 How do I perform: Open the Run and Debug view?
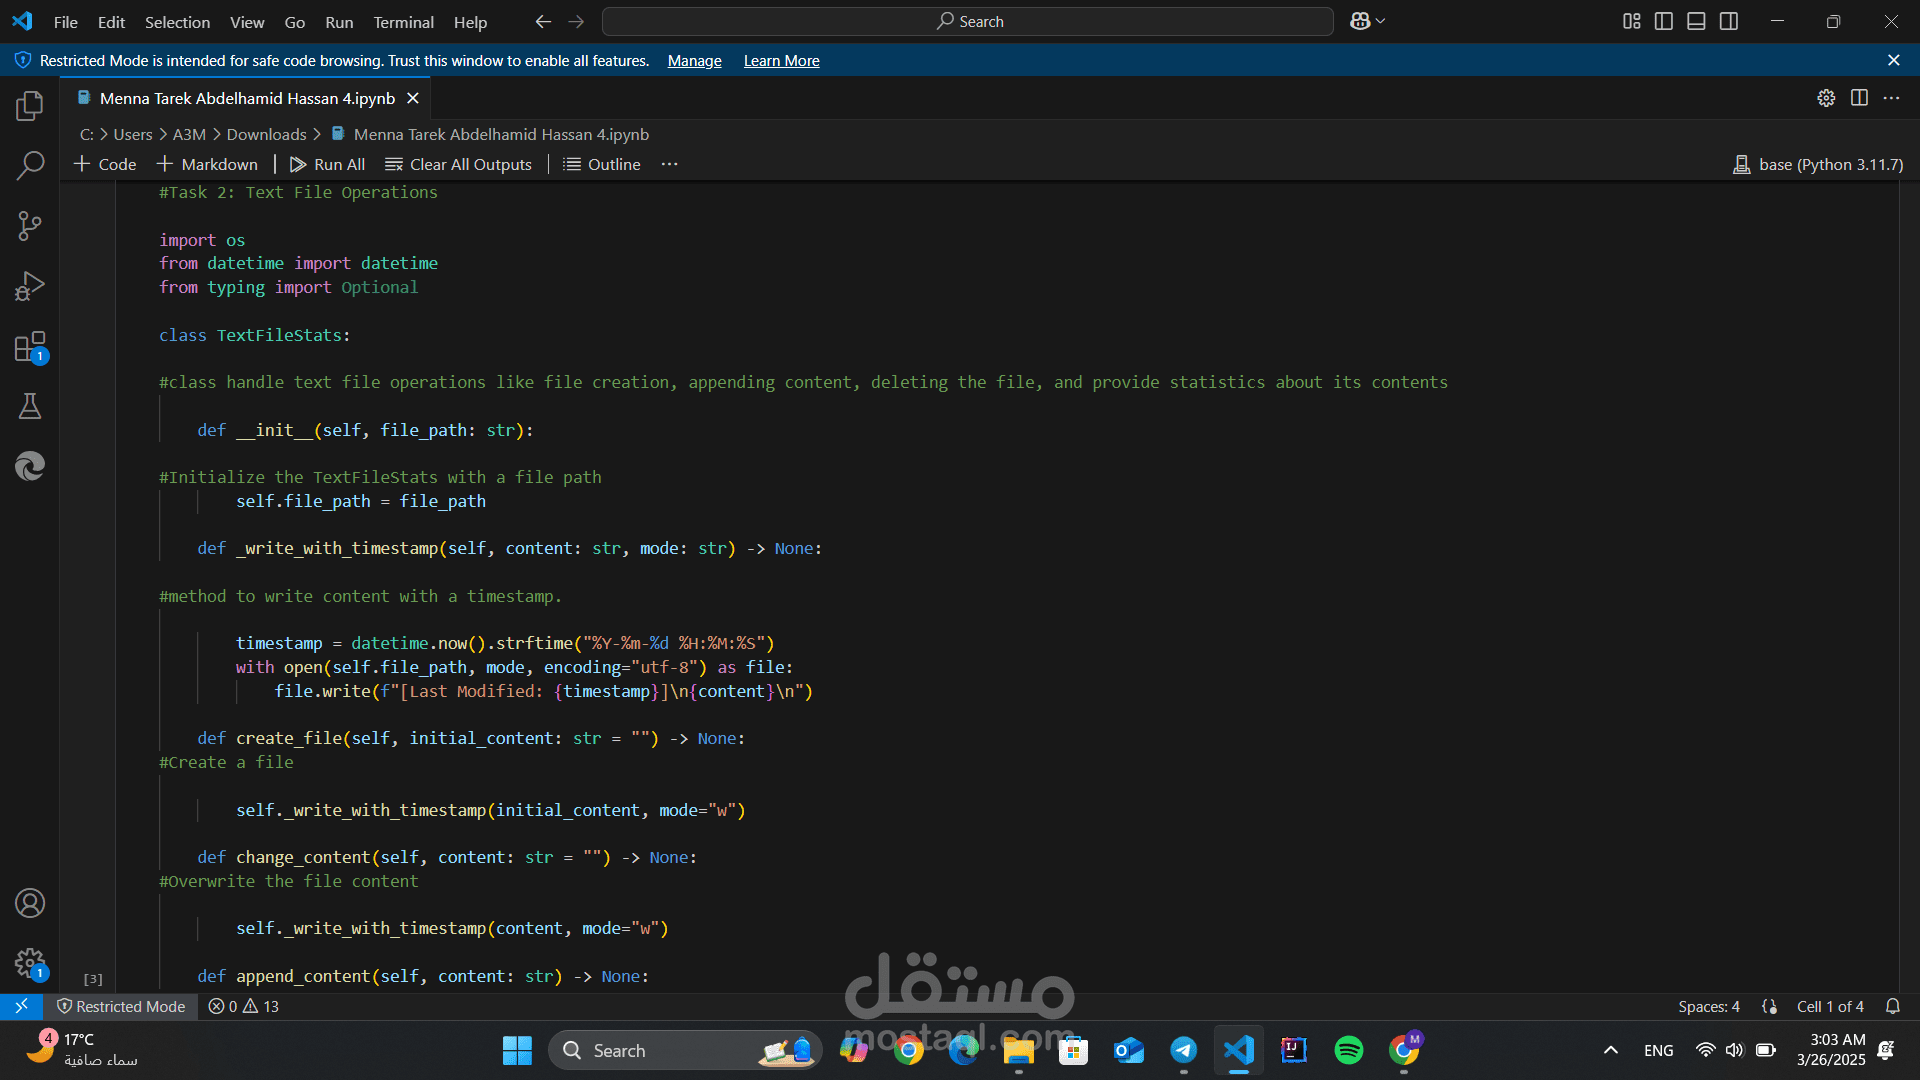[30, 285]
